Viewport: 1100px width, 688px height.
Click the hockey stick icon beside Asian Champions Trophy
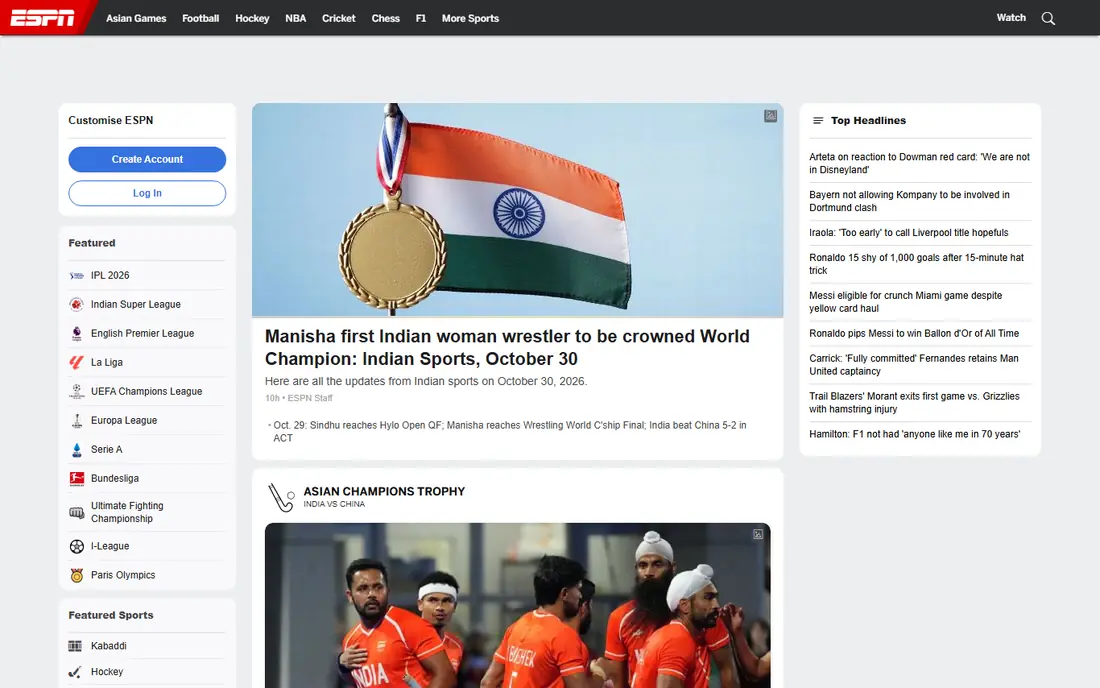tap(281, 497)
